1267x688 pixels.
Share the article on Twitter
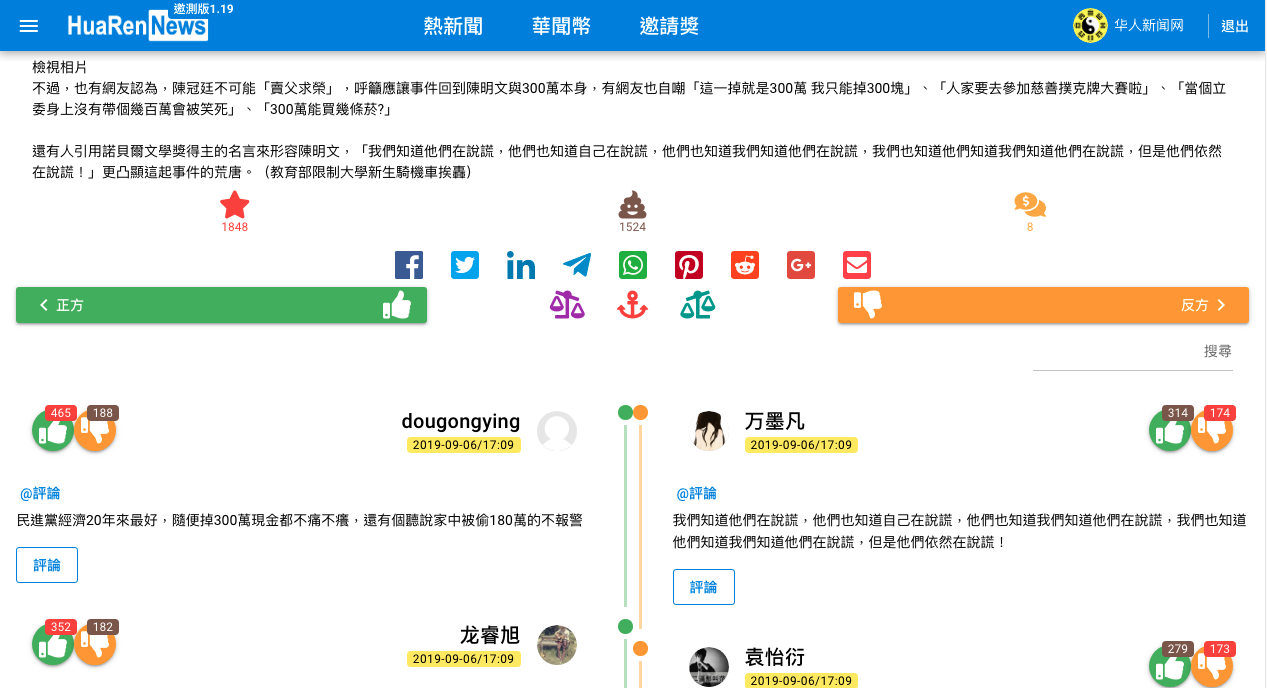464,265
